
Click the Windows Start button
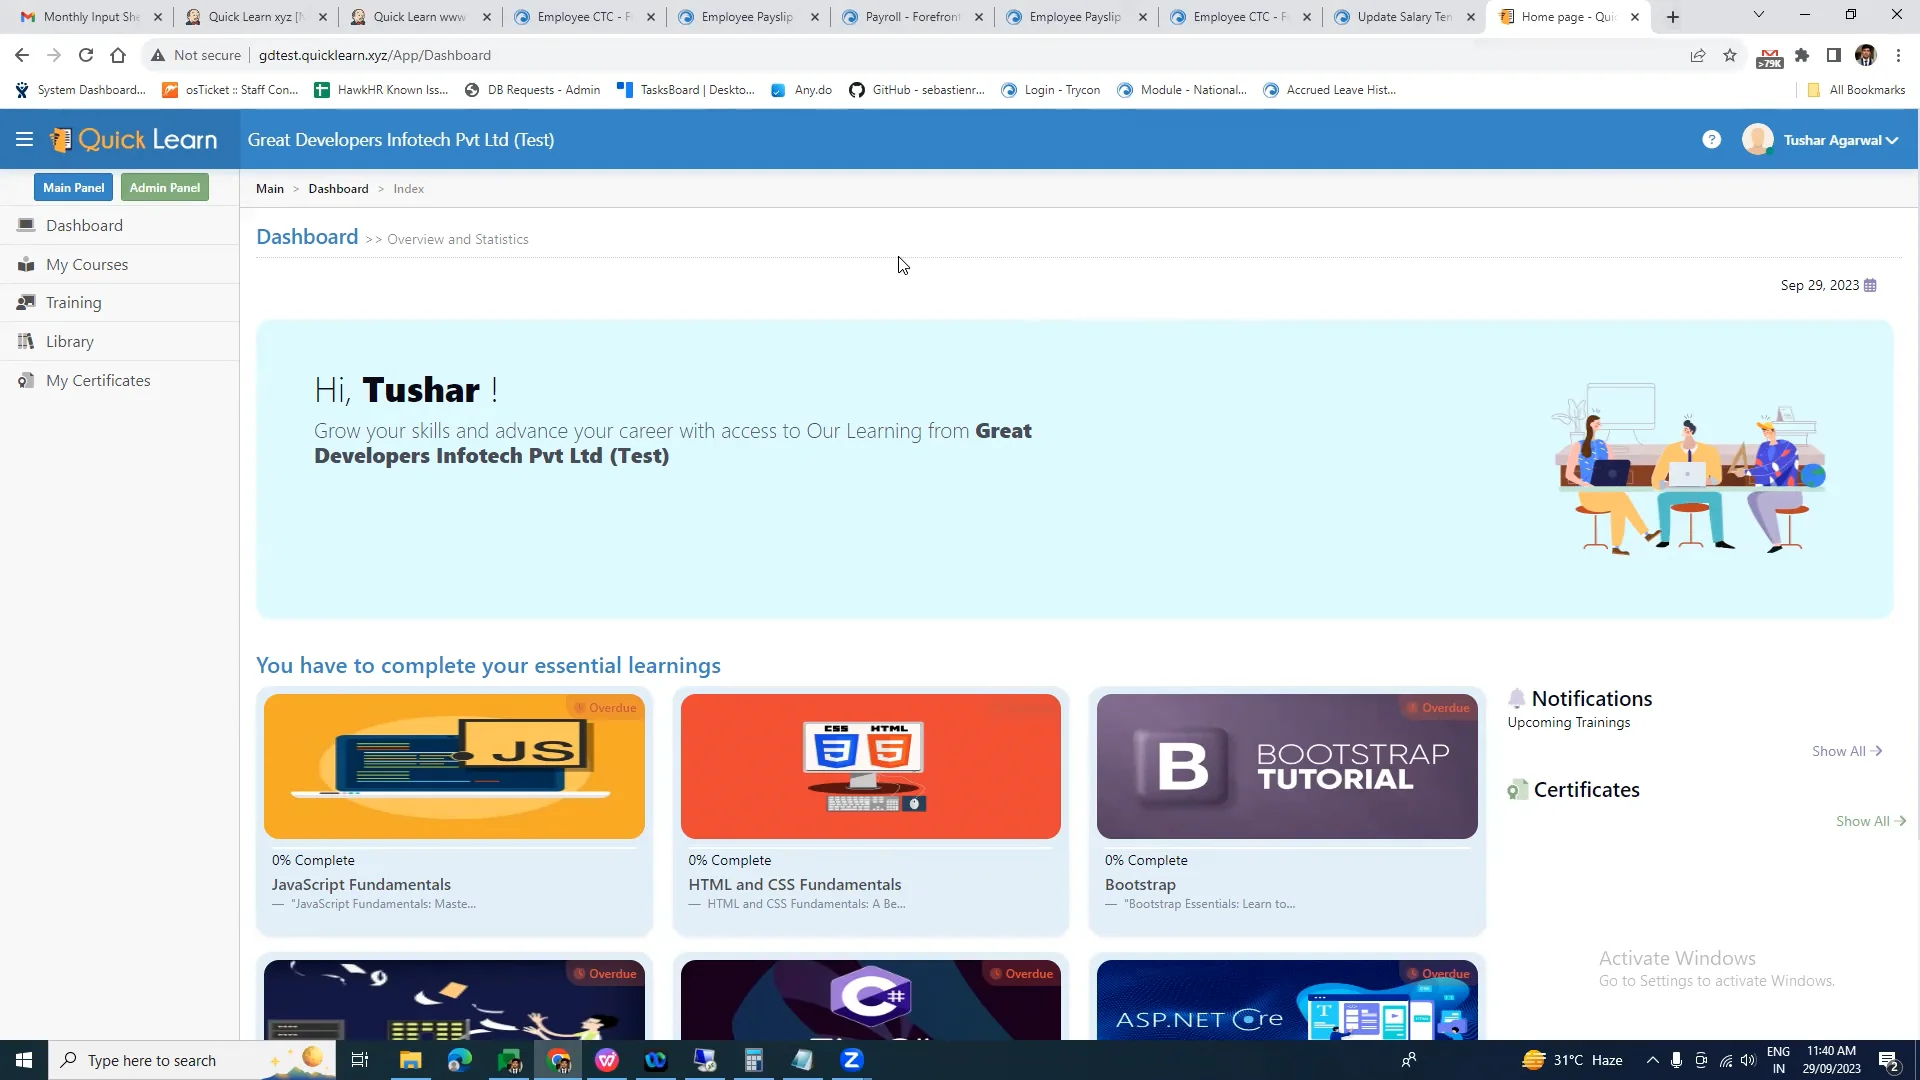click(24, 1060)
